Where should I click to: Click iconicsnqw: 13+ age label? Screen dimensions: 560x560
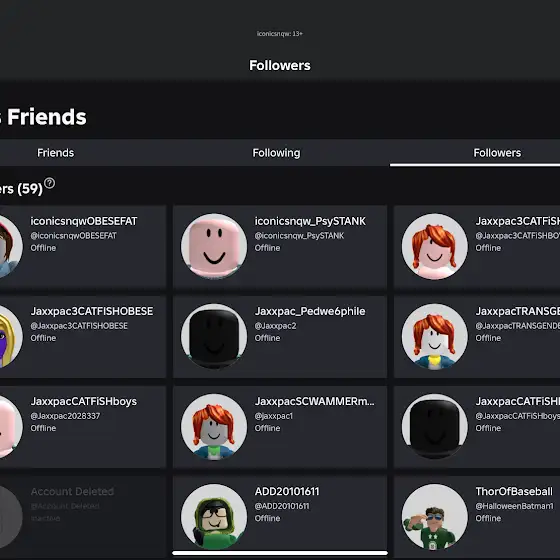pos(280,34)
